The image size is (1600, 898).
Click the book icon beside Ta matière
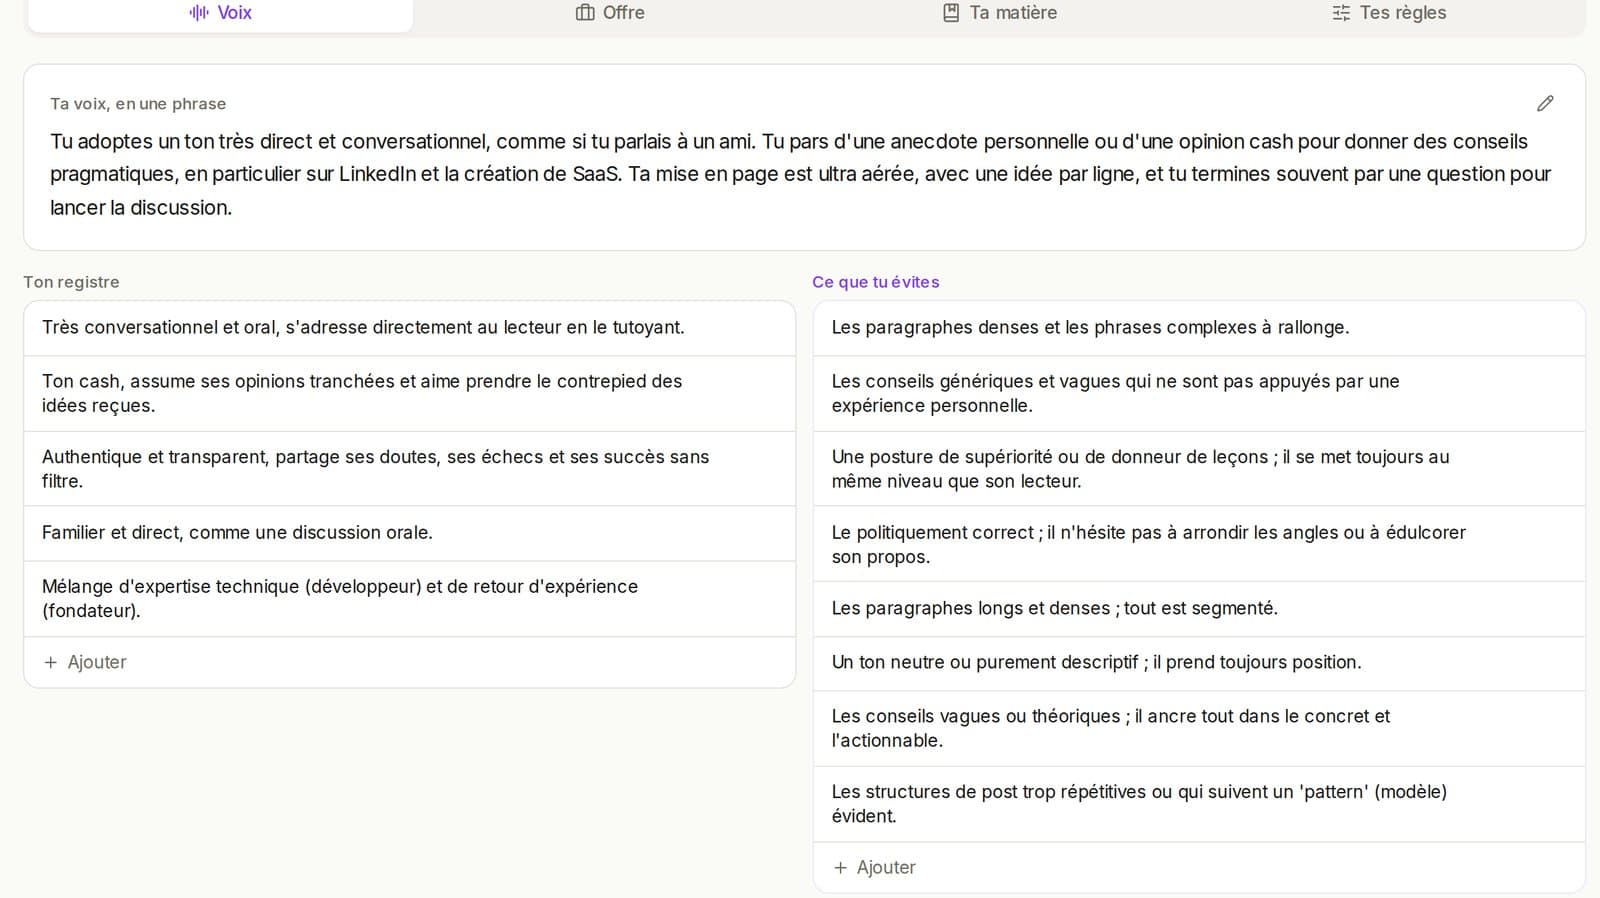point(951,13)
